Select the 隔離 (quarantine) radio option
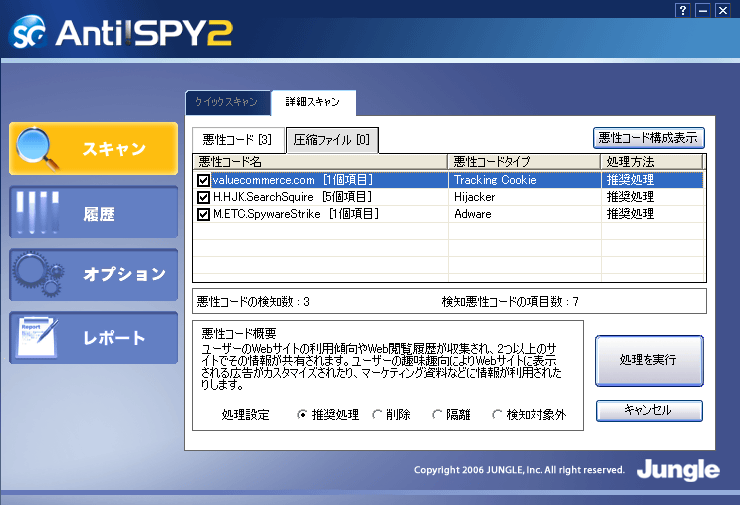Viewport: 740px width, 505px height. coord(437,414)
